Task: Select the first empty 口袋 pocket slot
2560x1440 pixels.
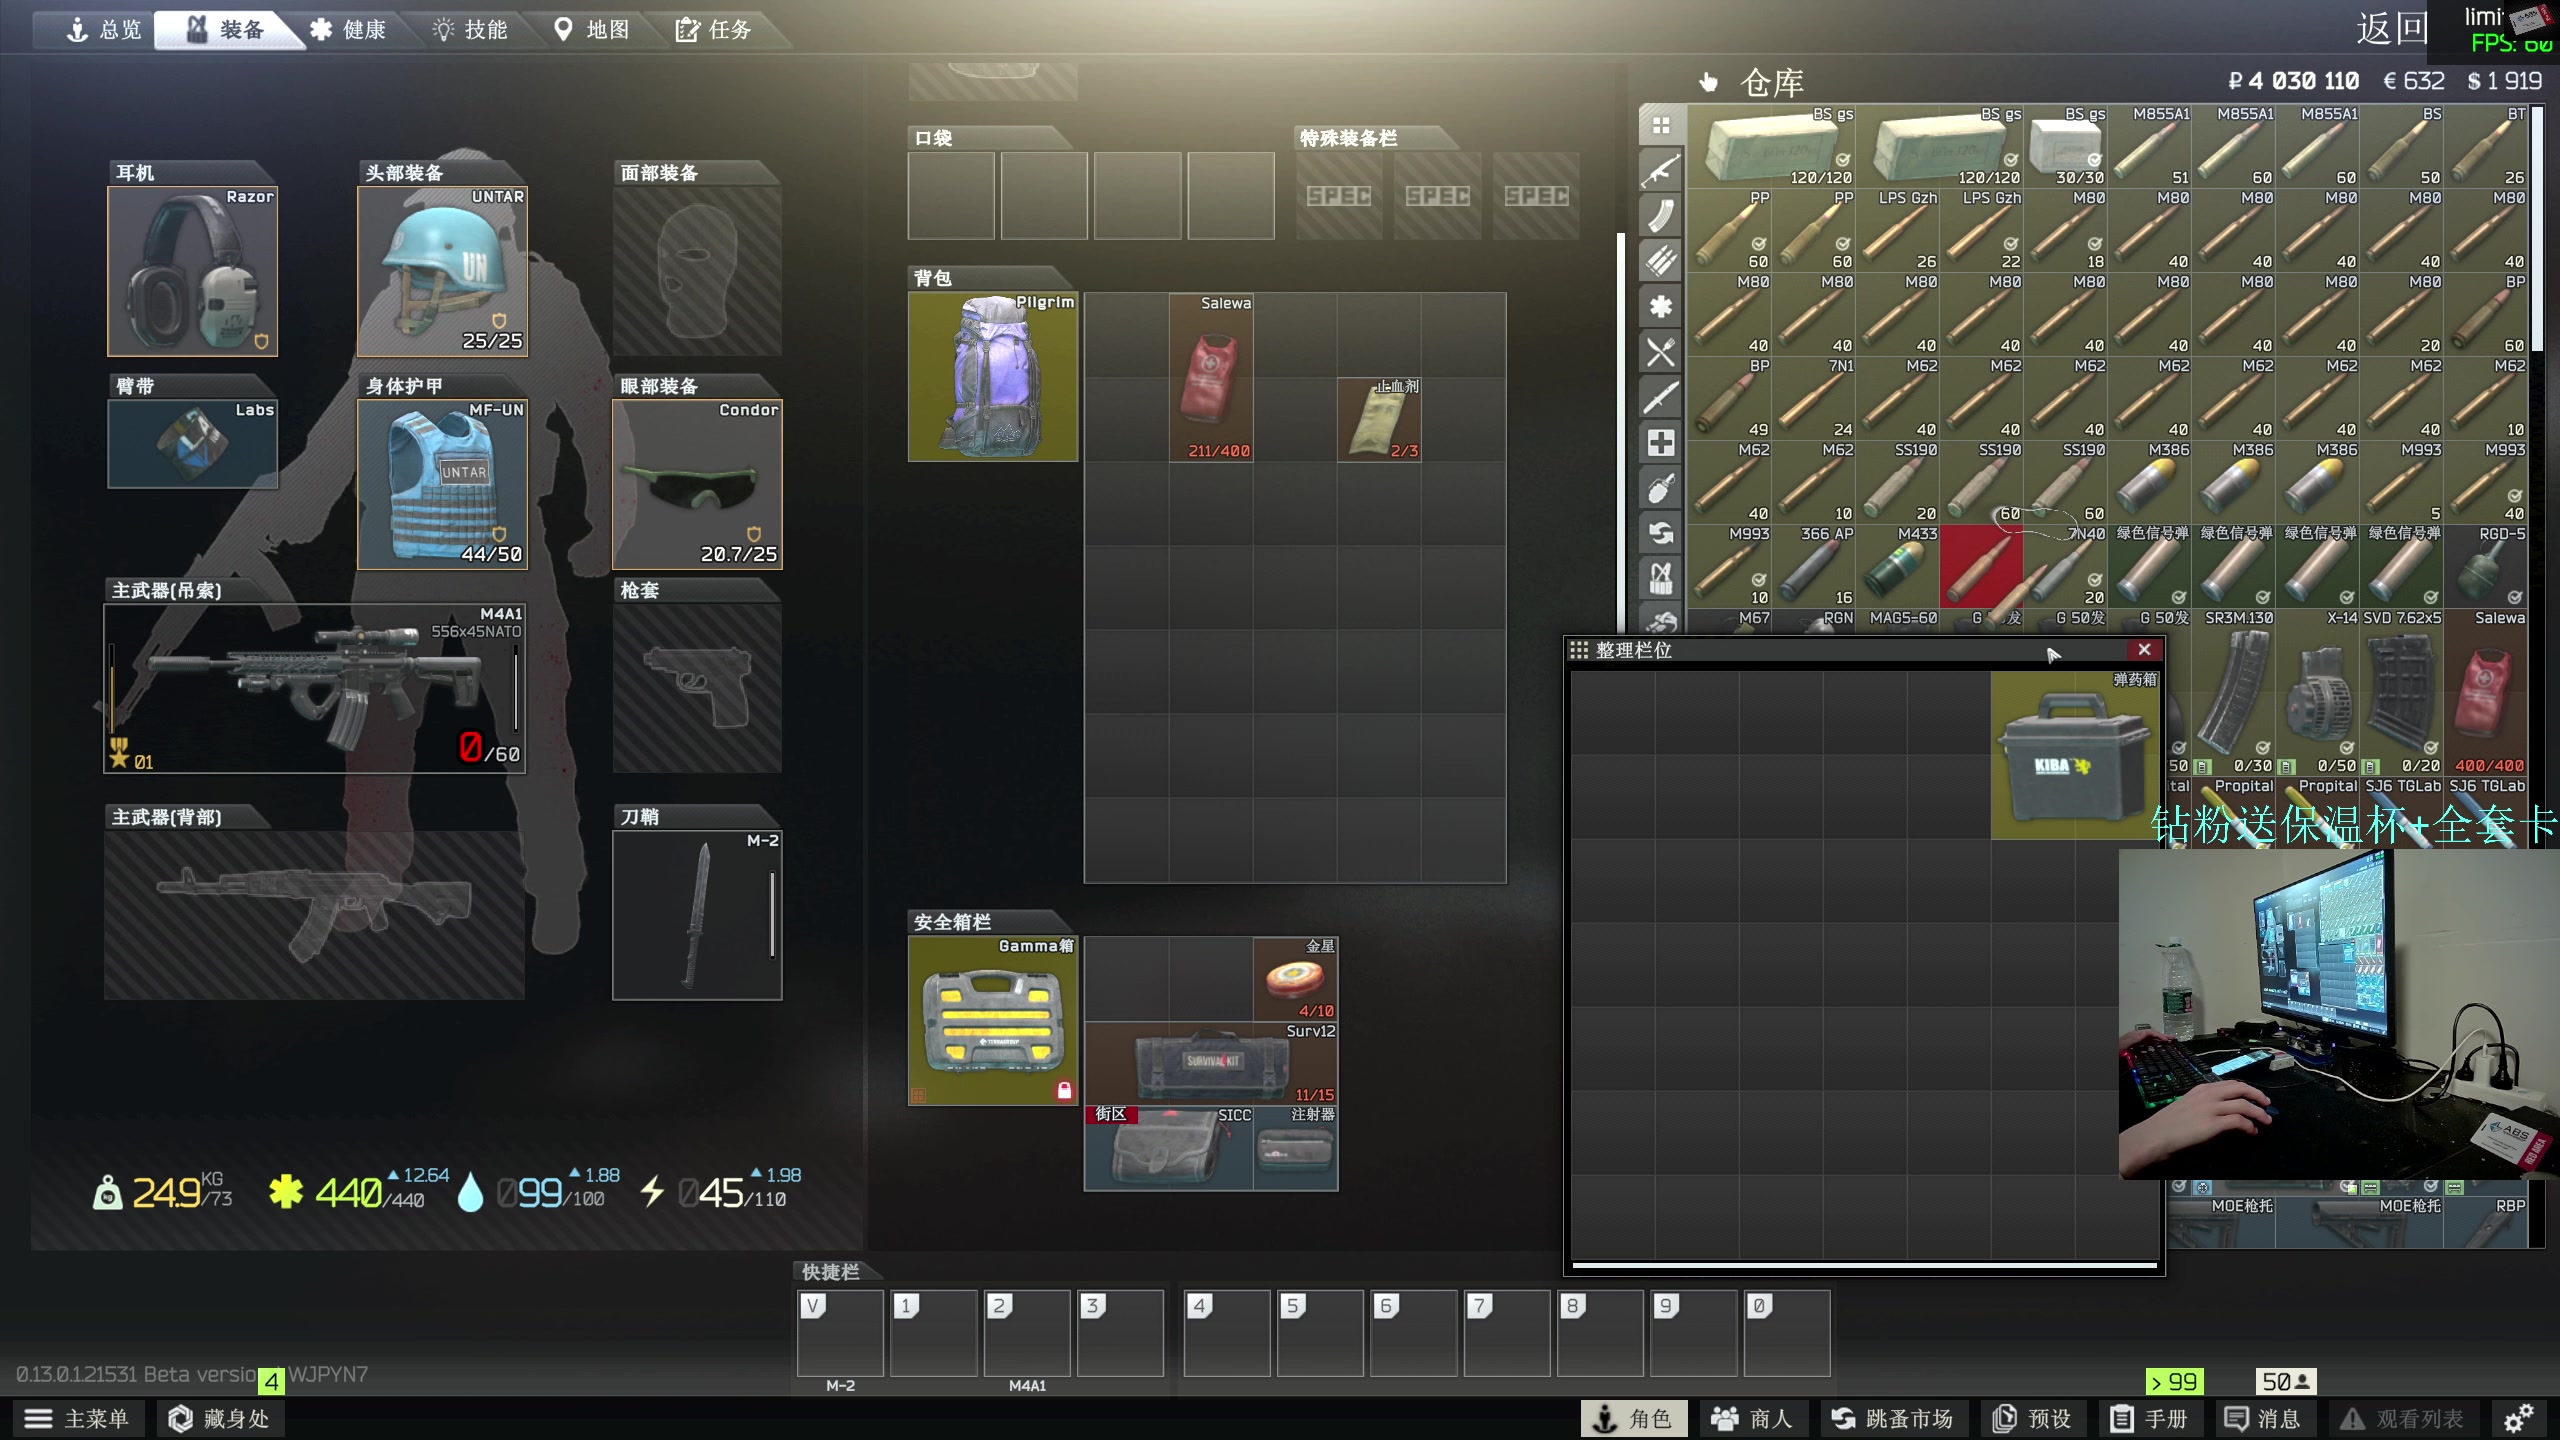Action: 951,196
